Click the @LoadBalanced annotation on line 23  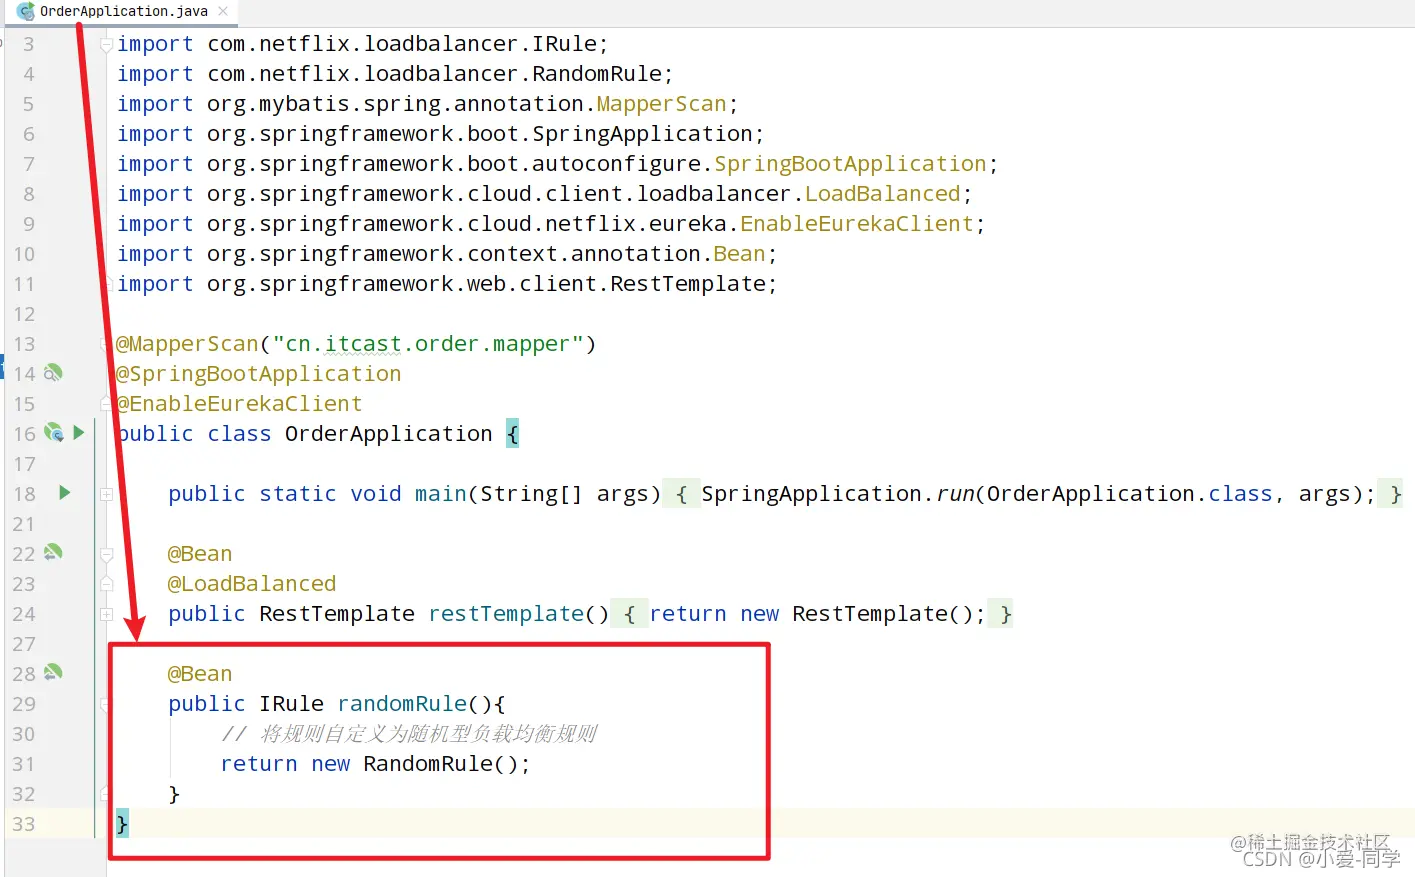coord(252,584)
